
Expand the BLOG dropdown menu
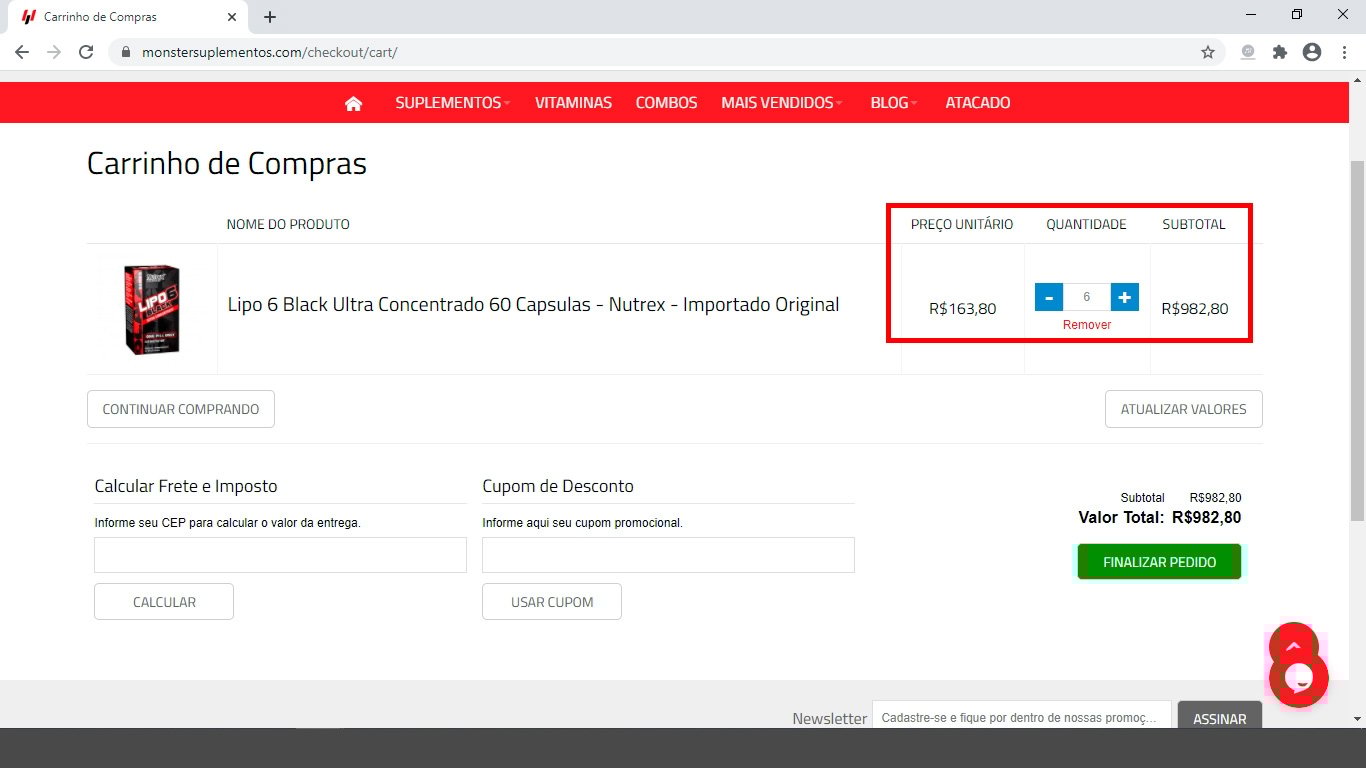[x=894, y=103]
